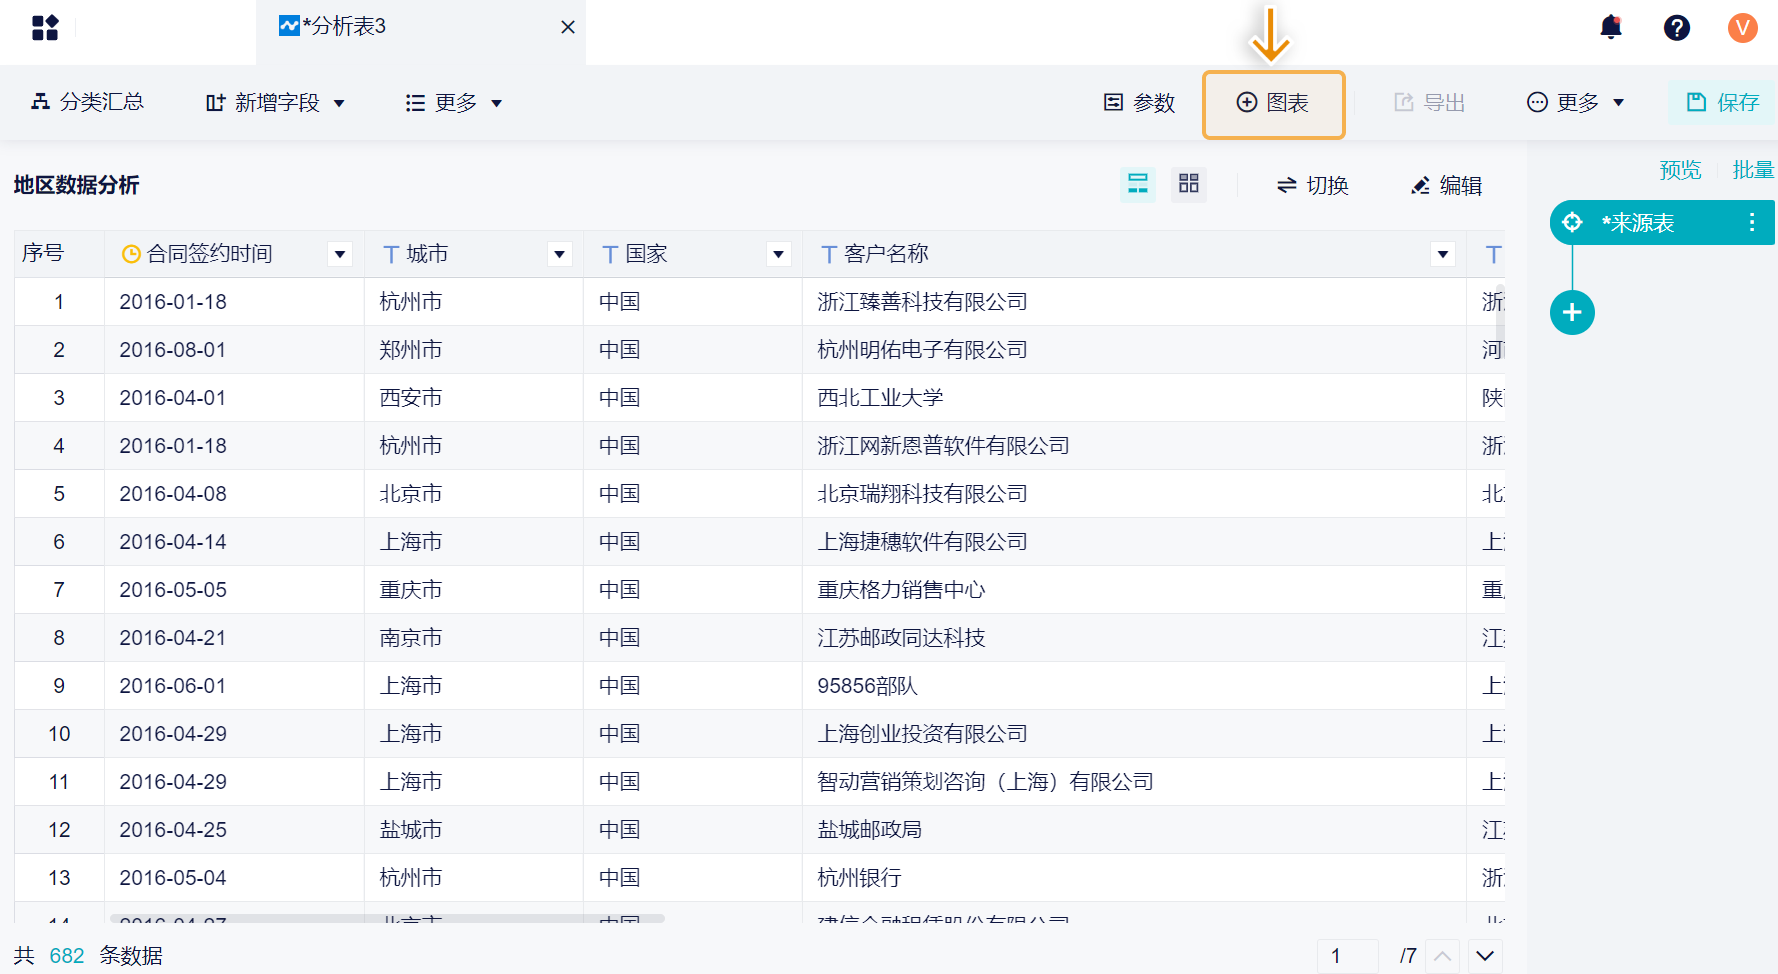Screen dimensions: 1778x974
Task: Click city cell 南京市
Action: 474,638
